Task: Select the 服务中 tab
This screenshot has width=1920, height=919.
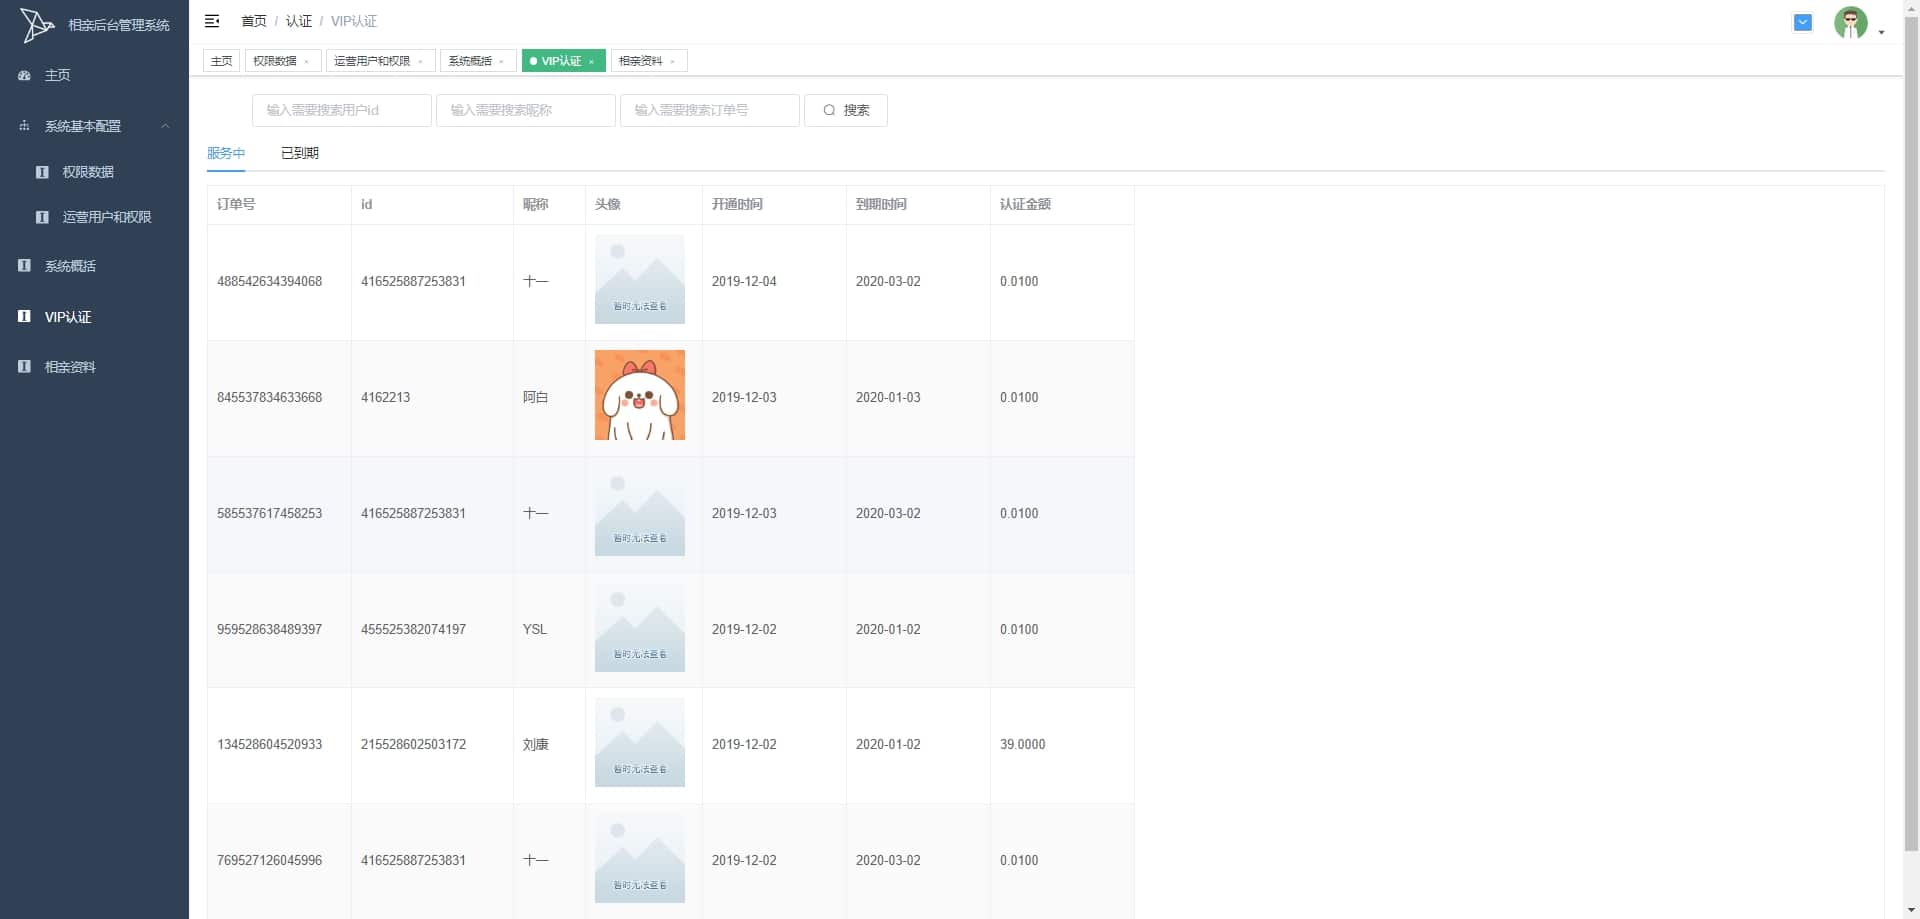Action: click(226, 153)
